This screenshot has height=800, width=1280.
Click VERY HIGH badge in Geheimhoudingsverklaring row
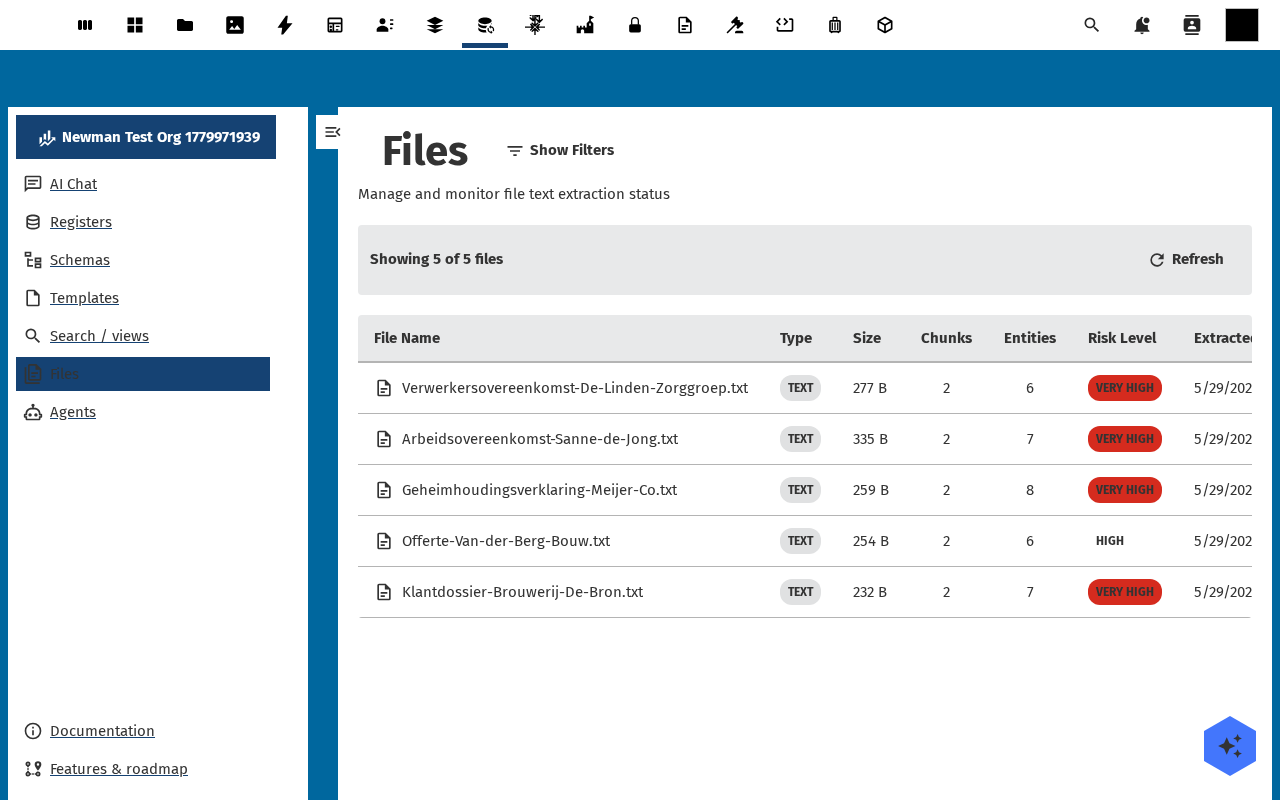[1125, 490]
